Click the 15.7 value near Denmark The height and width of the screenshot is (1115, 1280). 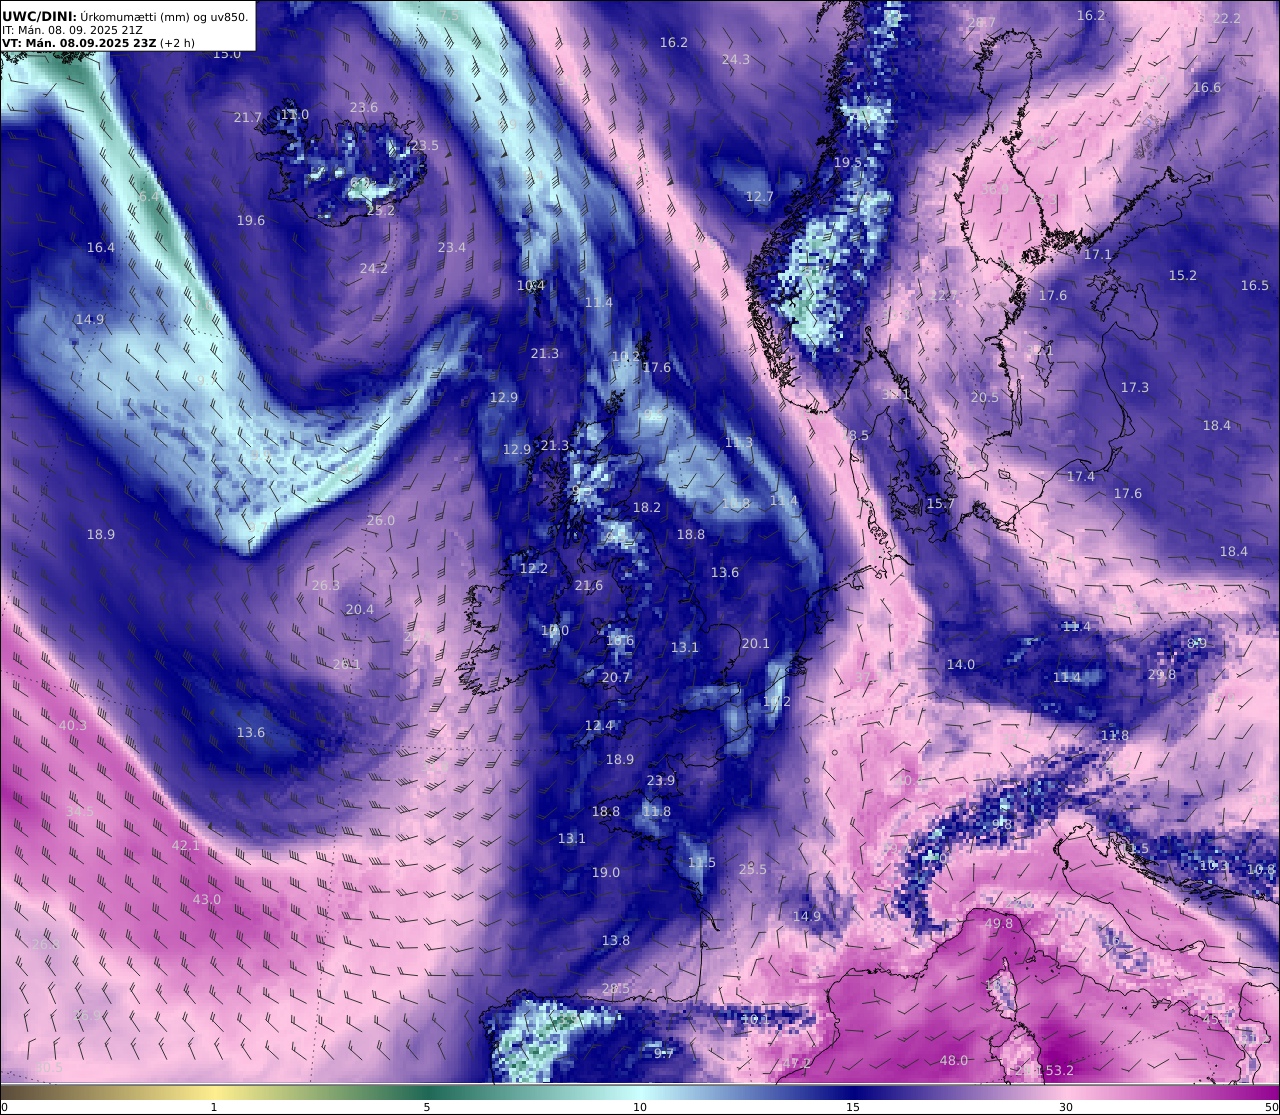pyautogui.click(x=941, y=504)
